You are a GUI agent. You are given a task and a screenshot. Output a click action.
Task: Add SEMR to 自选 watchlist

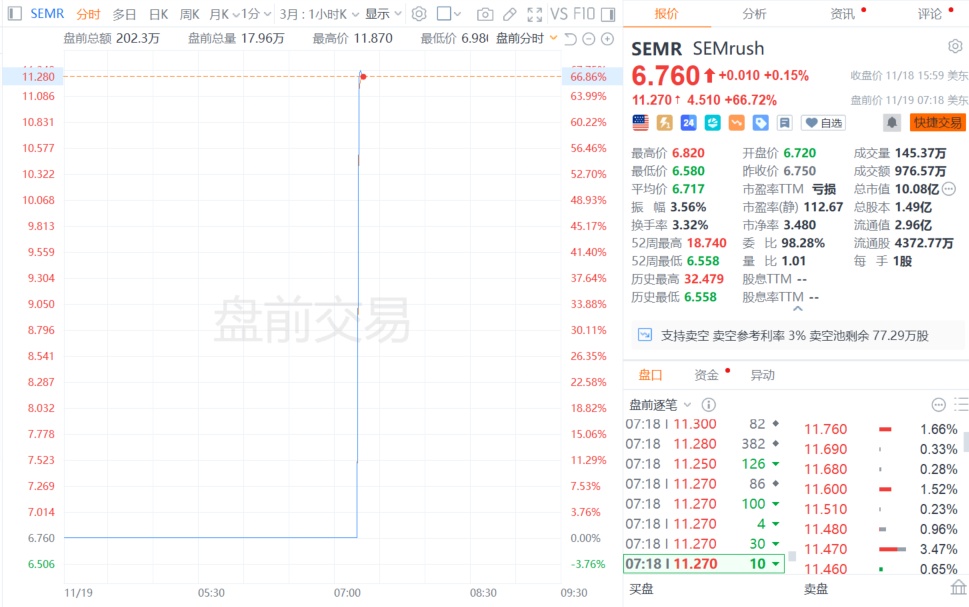coord(824,123)
